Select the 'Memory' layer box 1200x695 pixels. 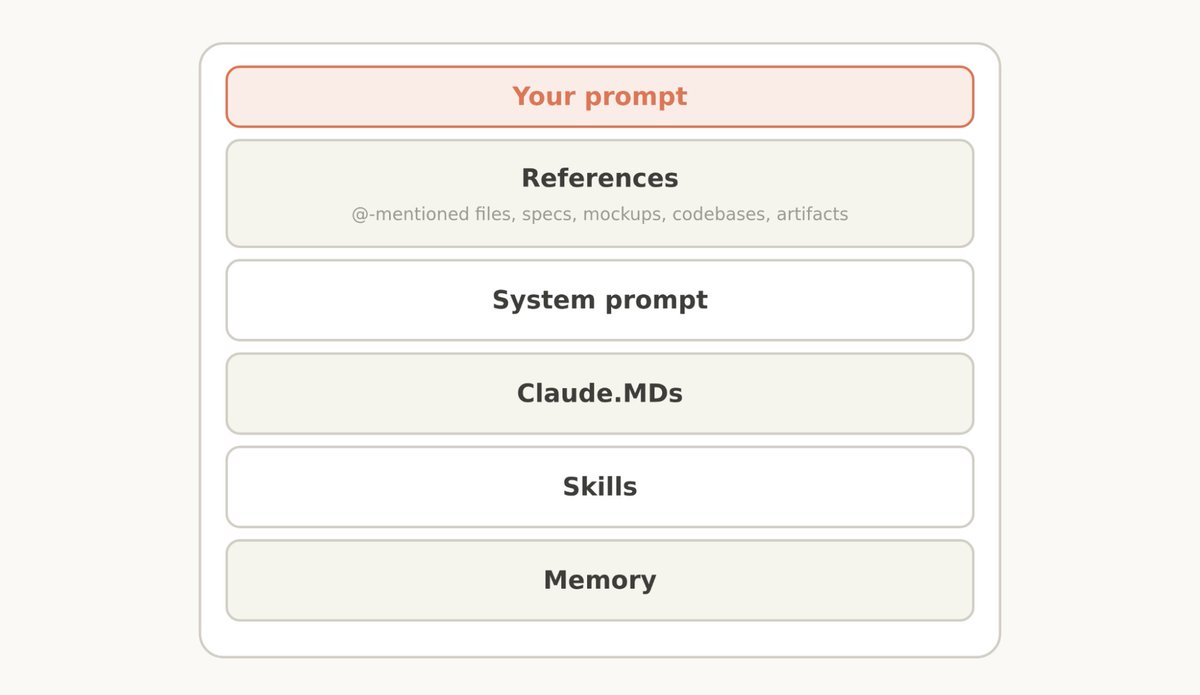click(600, 580)
